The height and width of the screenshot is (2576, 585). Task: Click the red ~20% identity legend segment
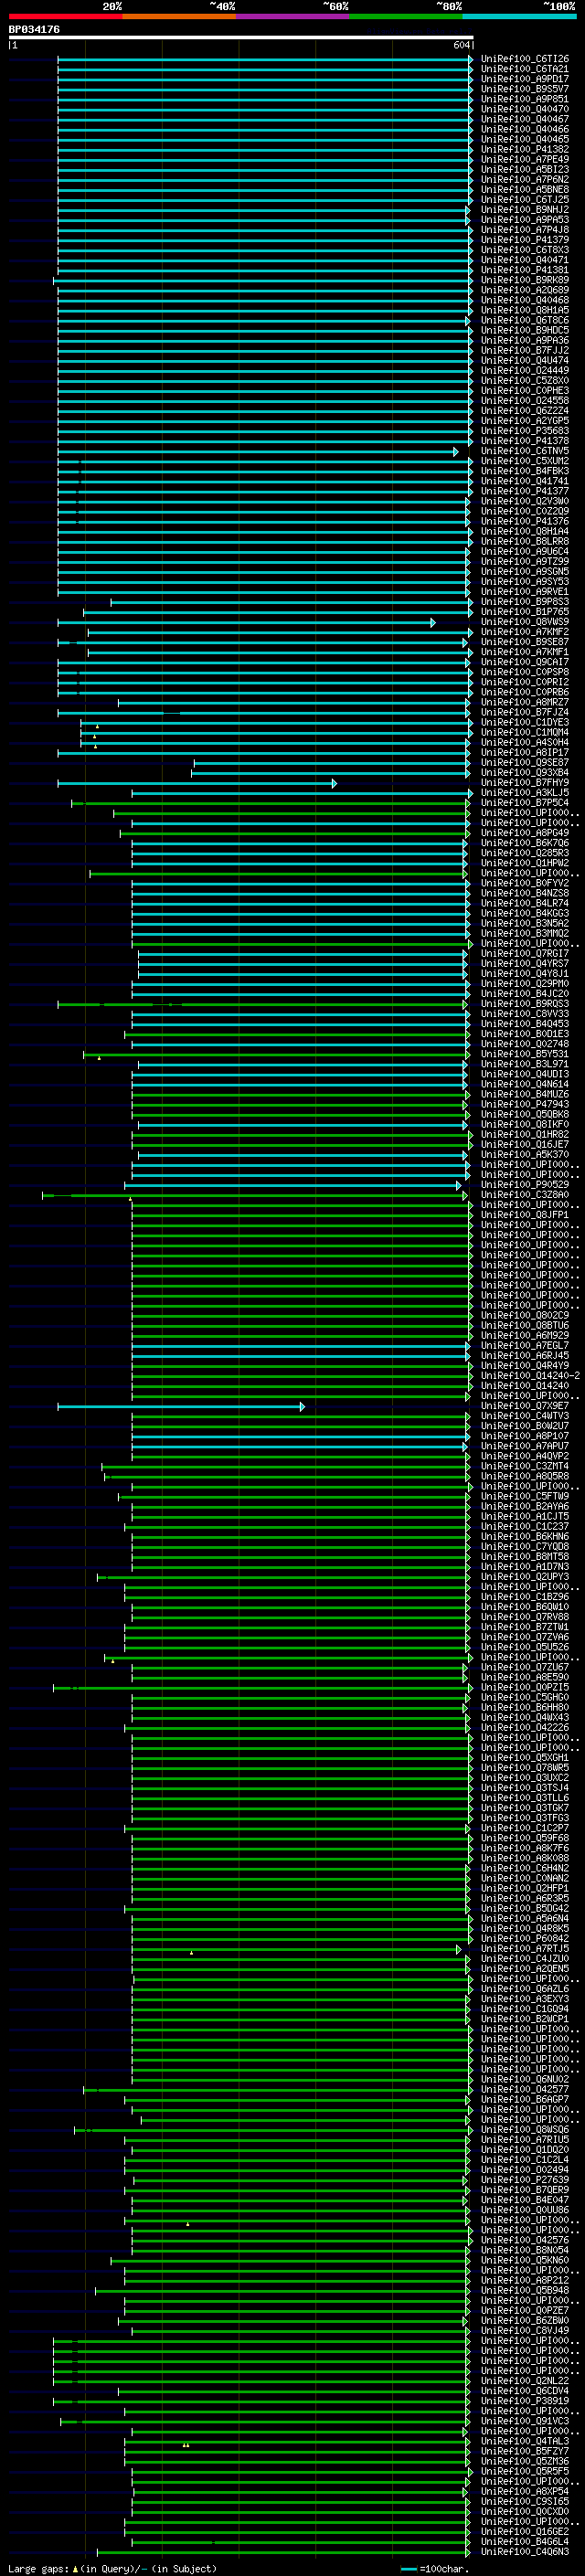click(65, 16)
